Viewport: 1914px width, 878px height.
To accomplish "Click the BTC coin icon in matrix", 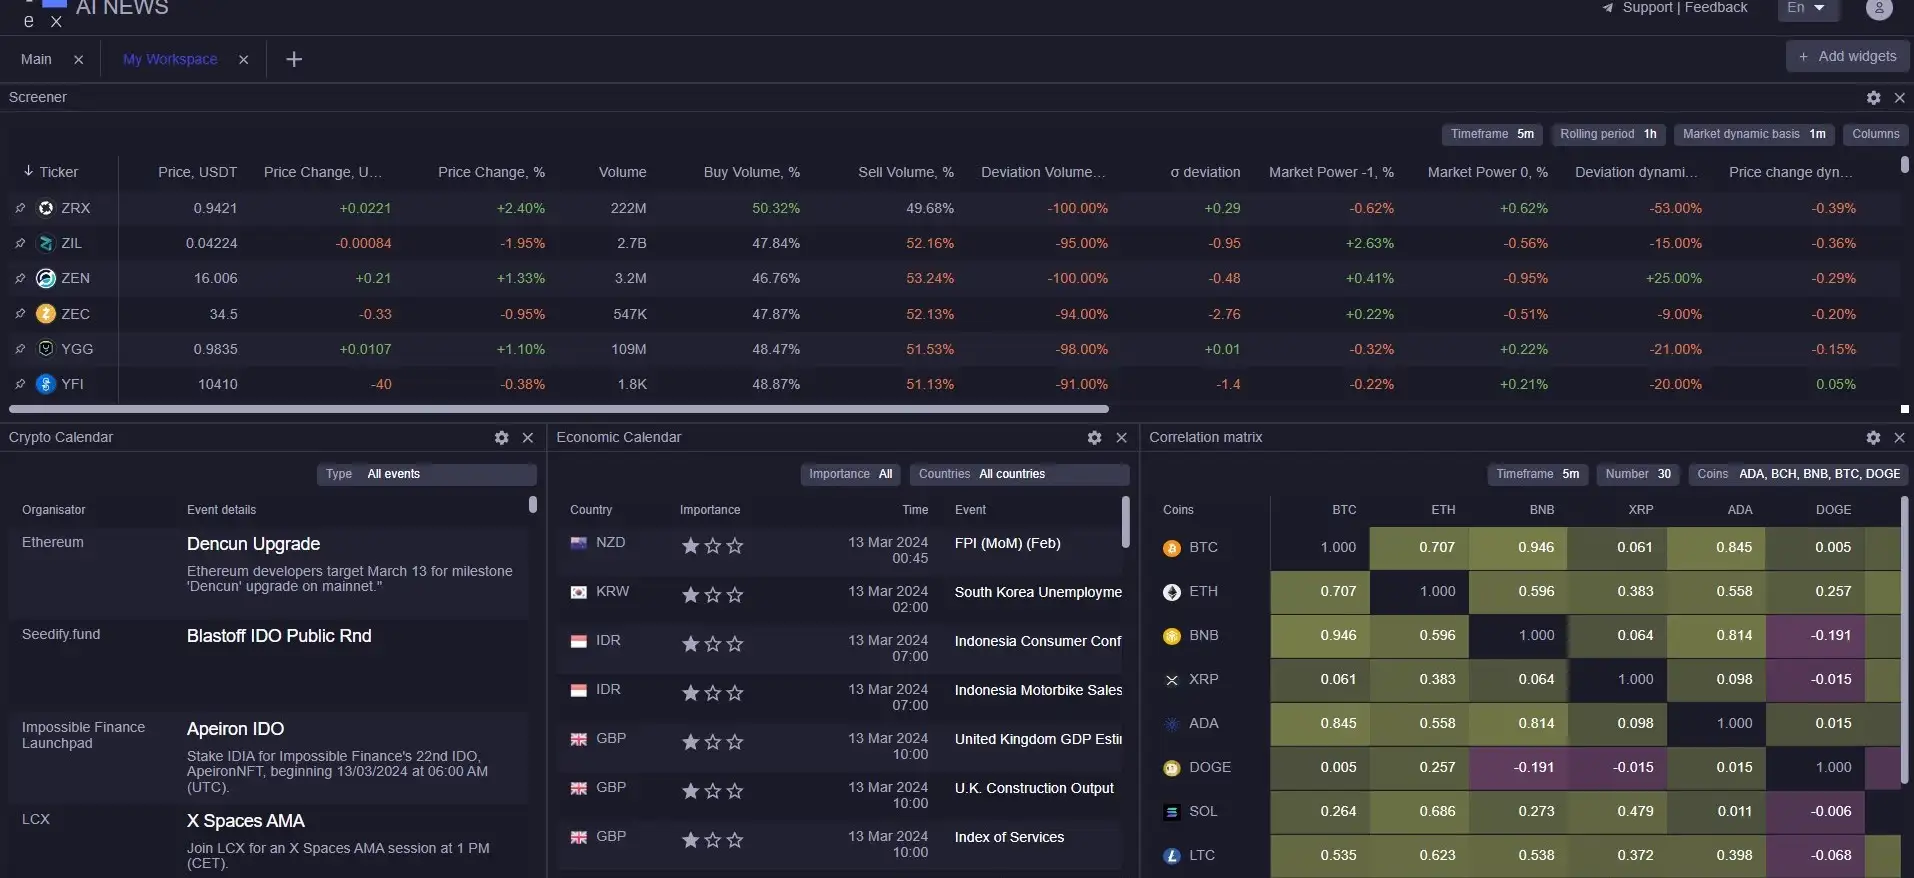I will coord(1172,548).
